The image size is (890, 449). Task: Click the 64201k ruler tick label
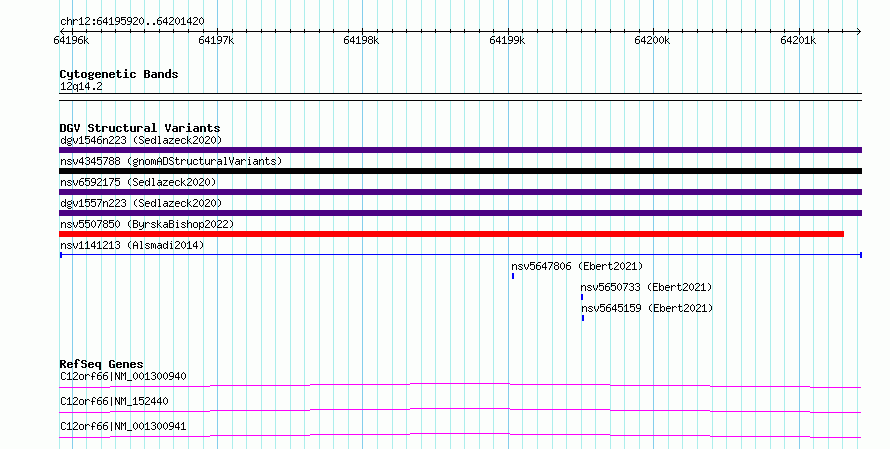tap(798, 40)
